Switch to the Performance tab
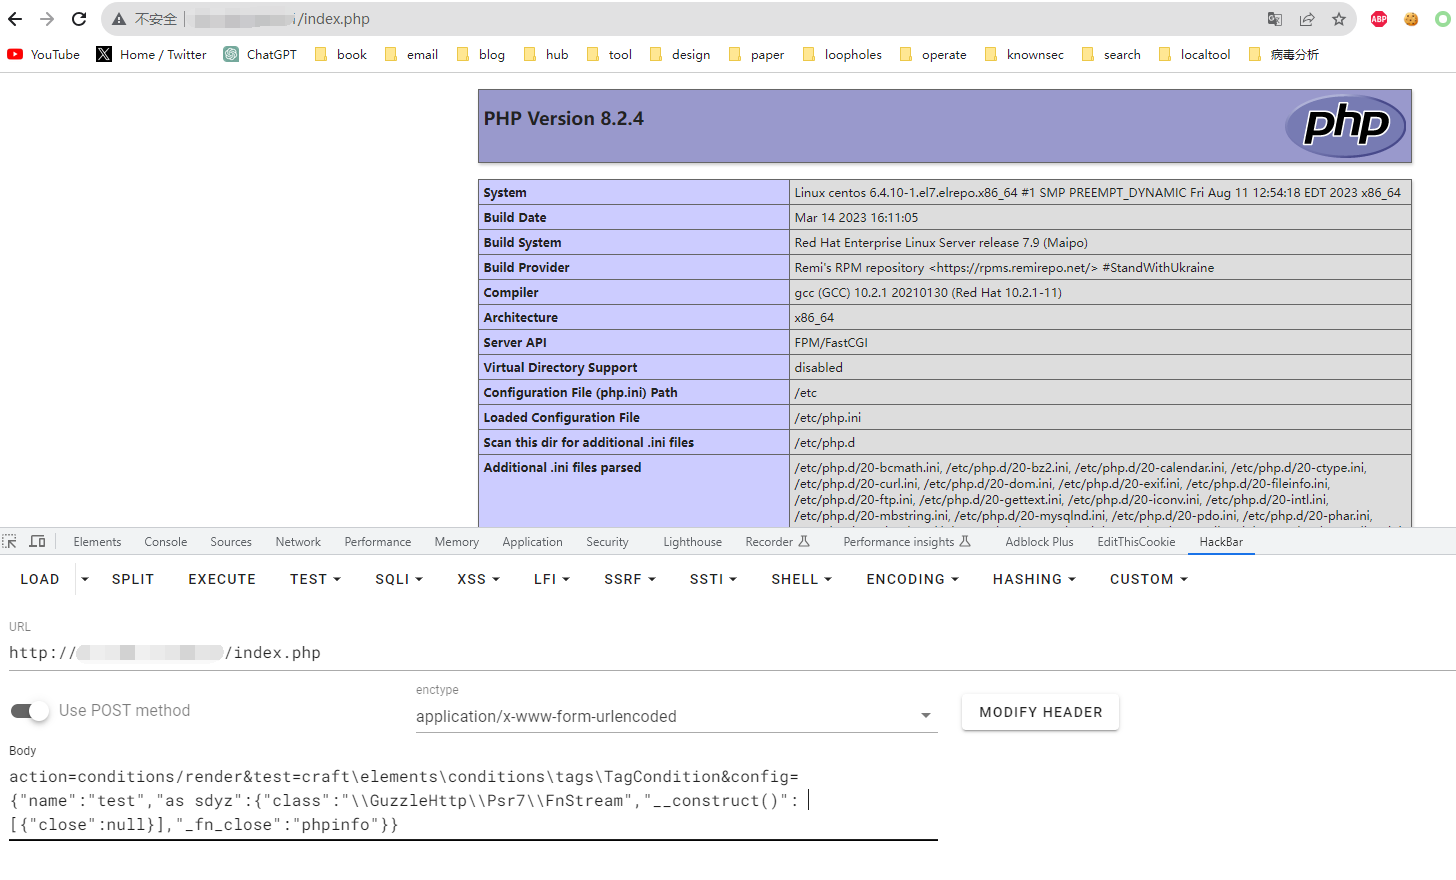The height and width of the screenshot is (880, 1456). point(378,542)
